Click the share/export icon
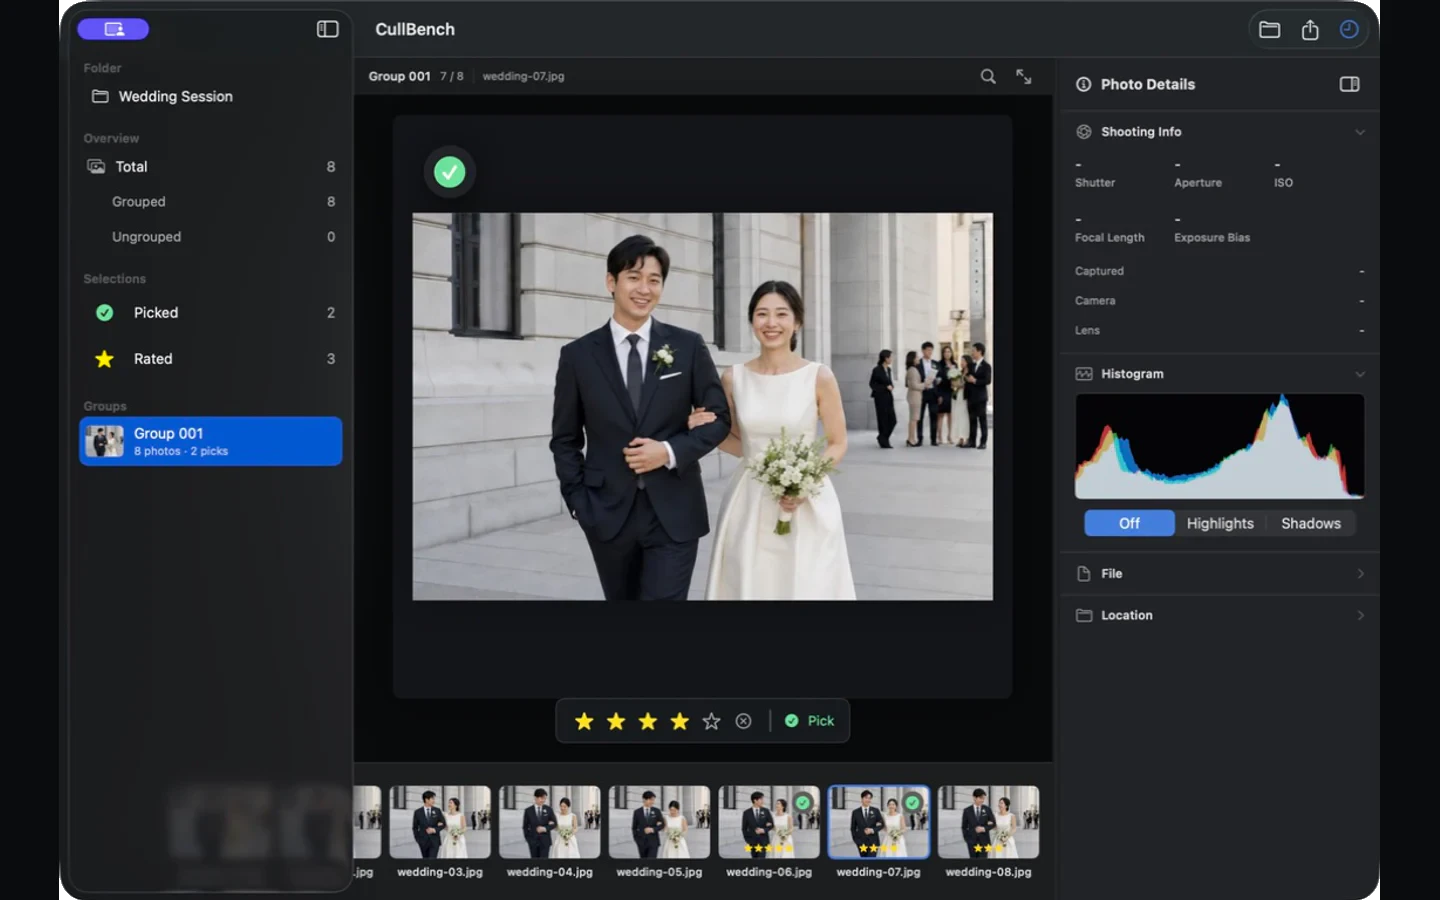1440x900 pixels. 1310,30
